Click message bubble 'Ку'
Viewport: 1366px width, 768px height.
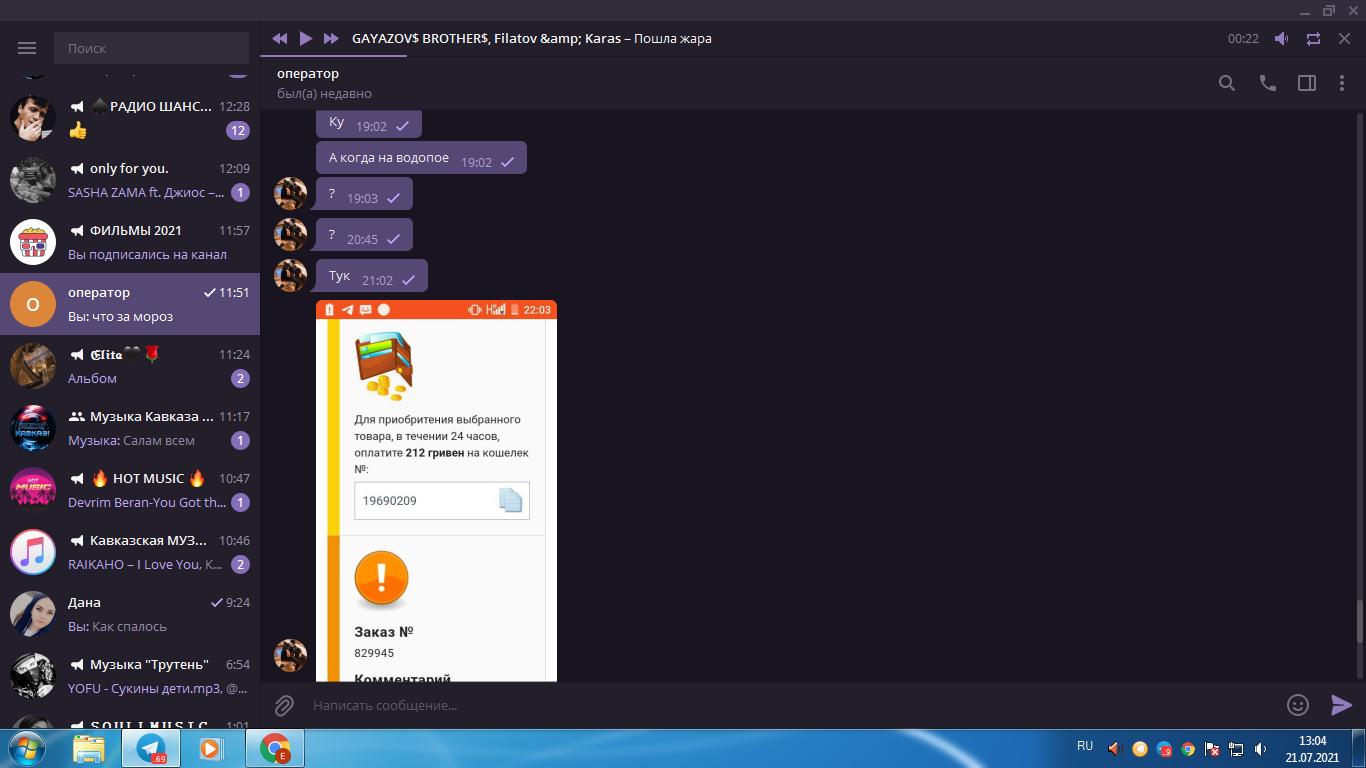369,124
